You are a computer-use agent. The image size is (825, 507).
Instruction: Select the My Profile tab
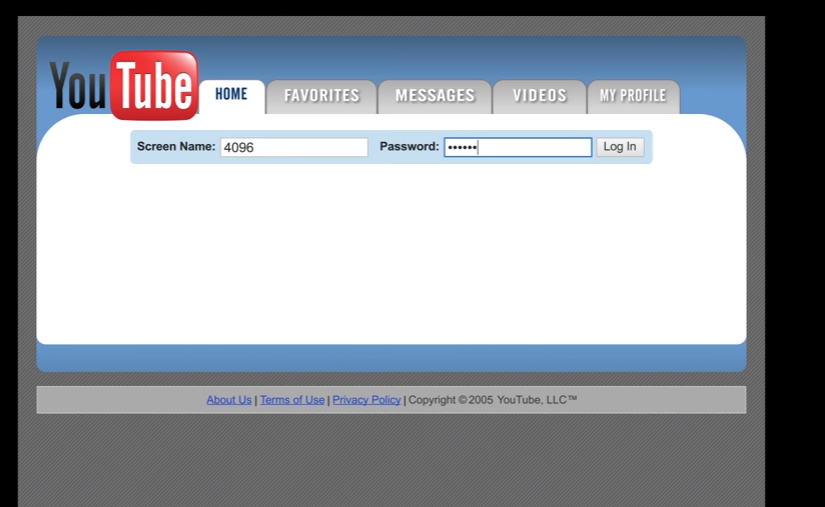(633, 96)
